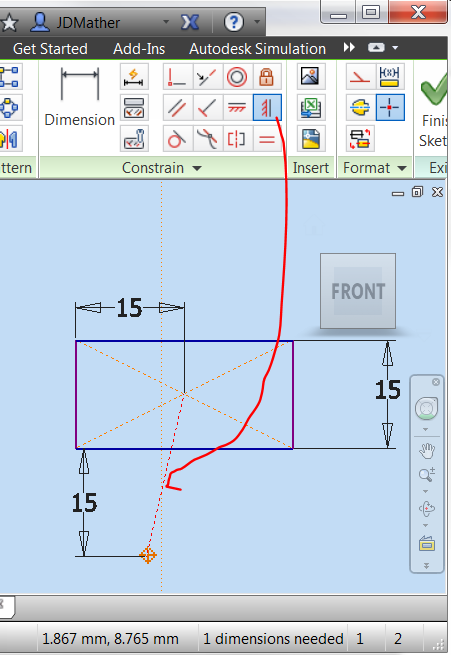Open the Get Started tab

point(51,49)
